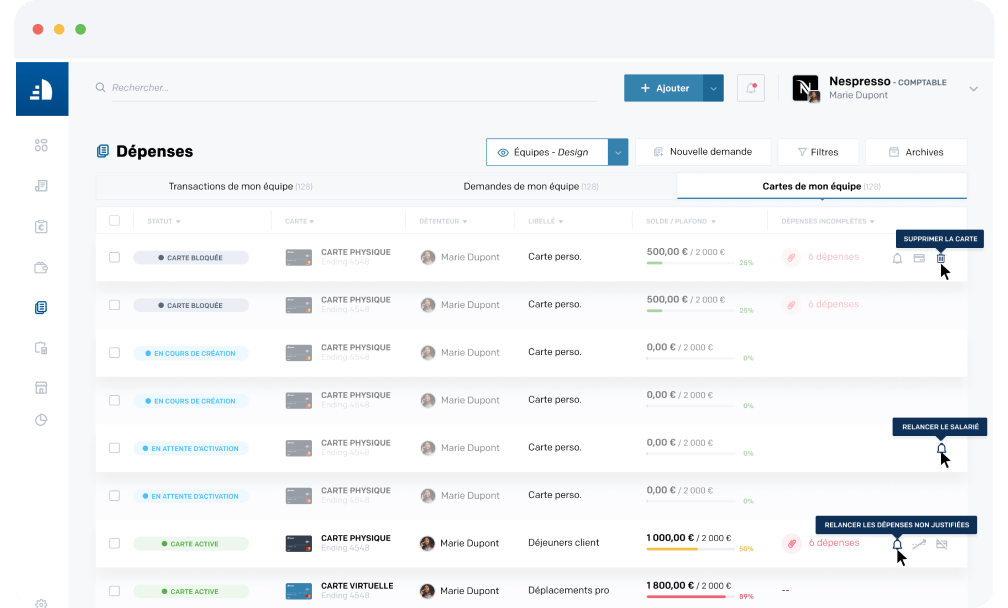Sort by the SOLDE / PLAFOND column header
The width and height of the screenshot is (1008, 608).
[x=681, y=221]
